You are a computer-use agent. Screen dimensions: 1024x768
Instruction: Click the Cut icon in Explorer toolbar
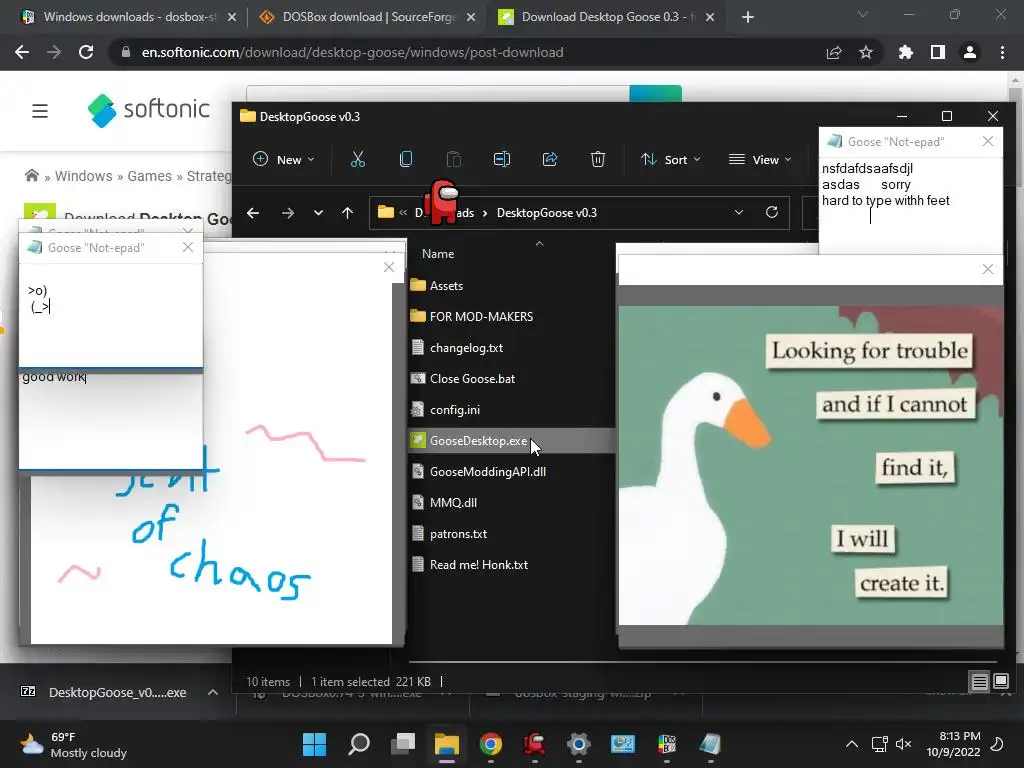coord(357,159)
